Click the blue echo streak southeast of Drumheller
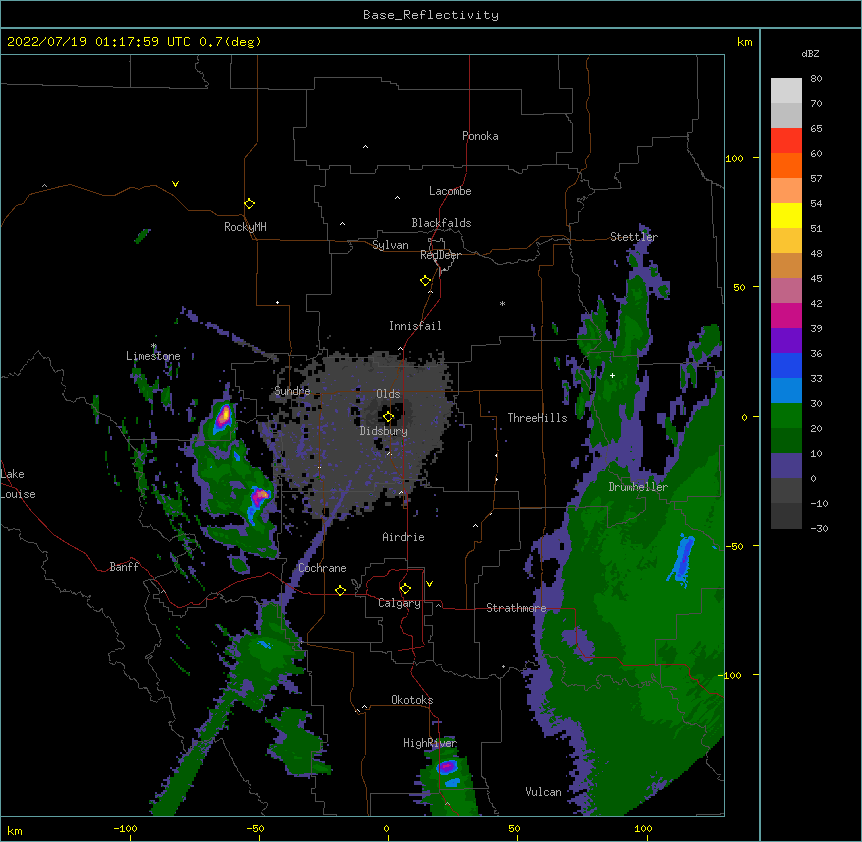This screenshot has width=862, height=842. click(x=682, y=560)
